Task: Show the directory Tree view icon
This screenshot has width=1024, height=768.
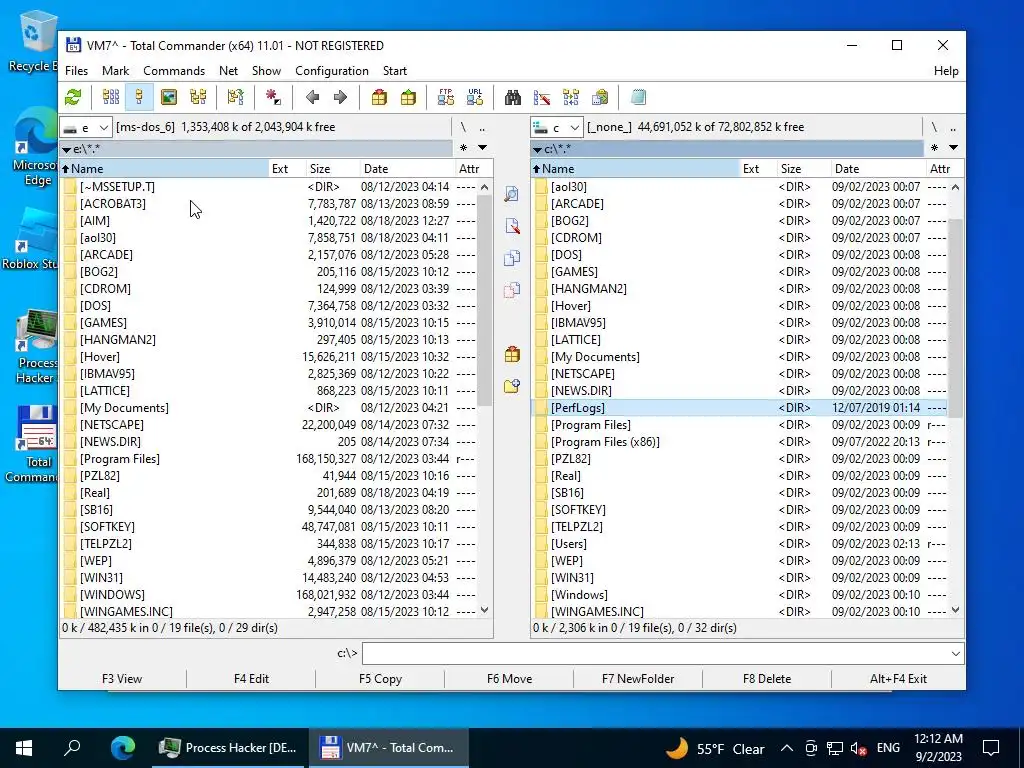Action: click(x=198, y=97)
